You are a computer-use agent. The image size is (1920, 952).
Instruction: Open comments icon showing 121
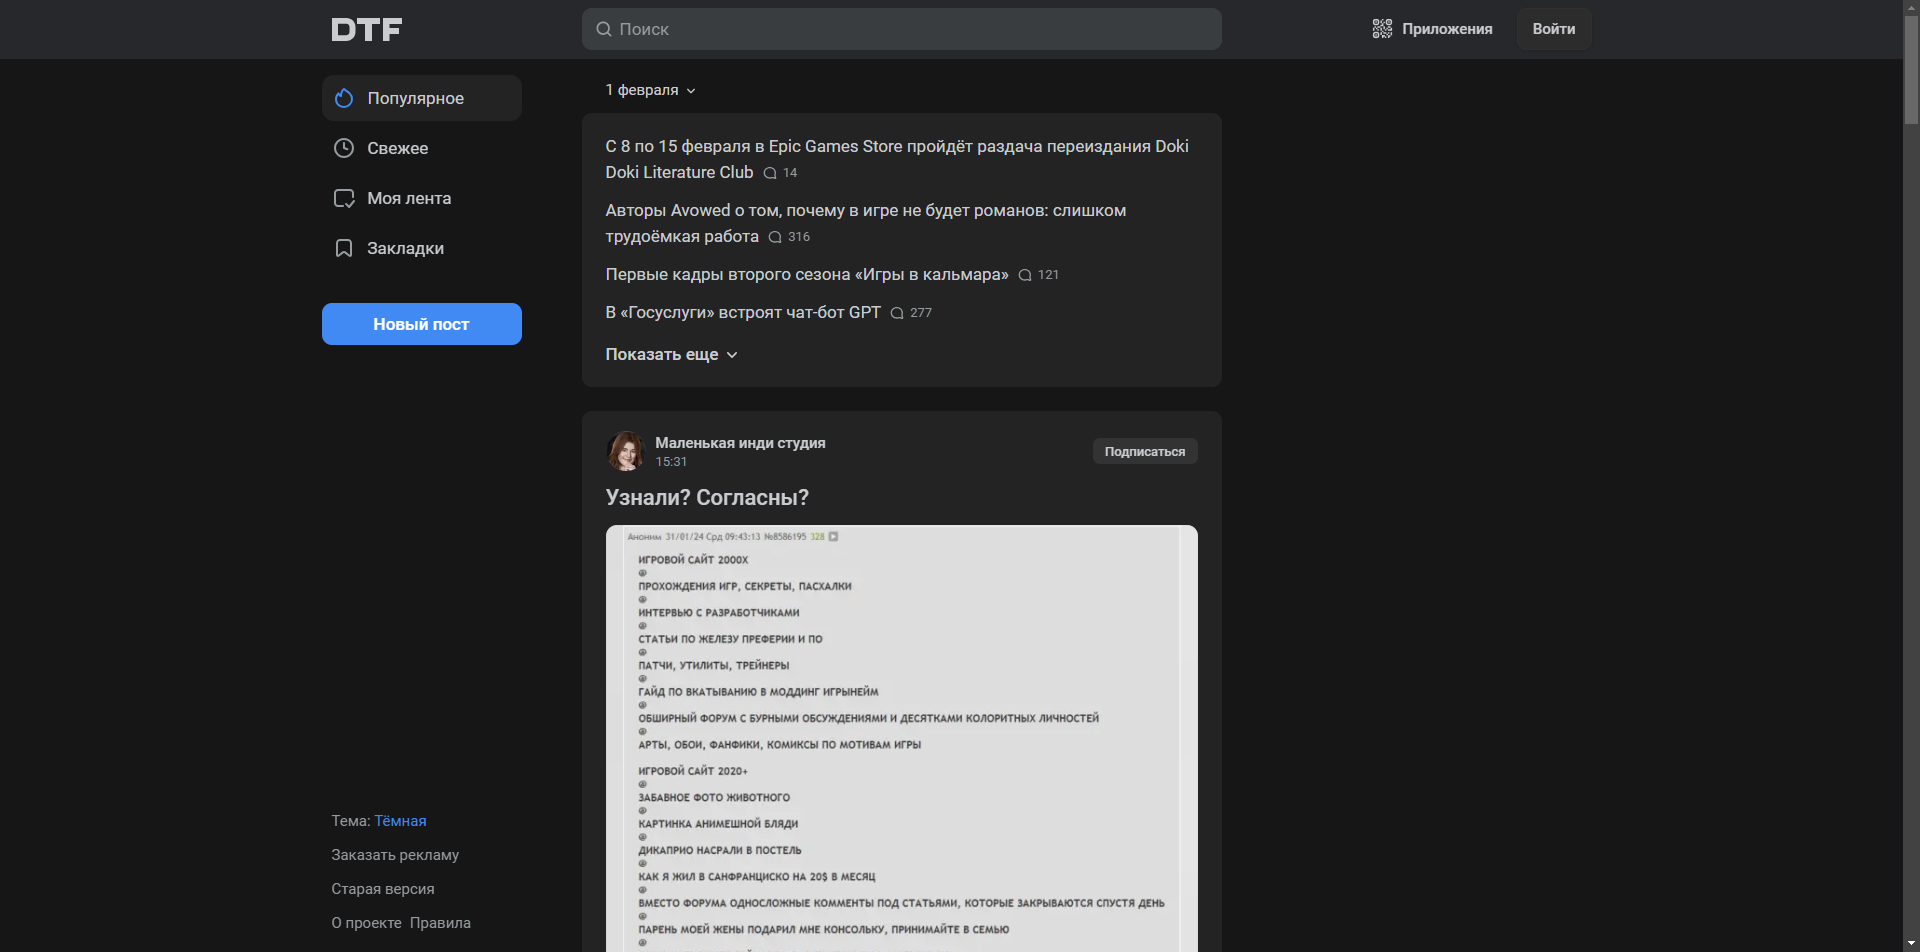click(1025, 275)
